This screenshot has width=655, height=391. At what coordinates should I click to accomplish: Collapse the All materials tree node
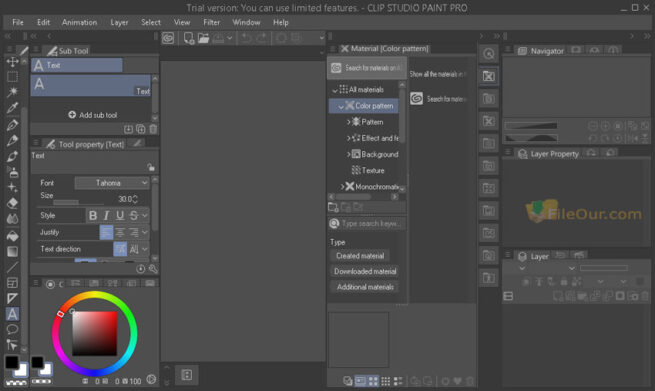pyautogui.click(x=335, y=90)
